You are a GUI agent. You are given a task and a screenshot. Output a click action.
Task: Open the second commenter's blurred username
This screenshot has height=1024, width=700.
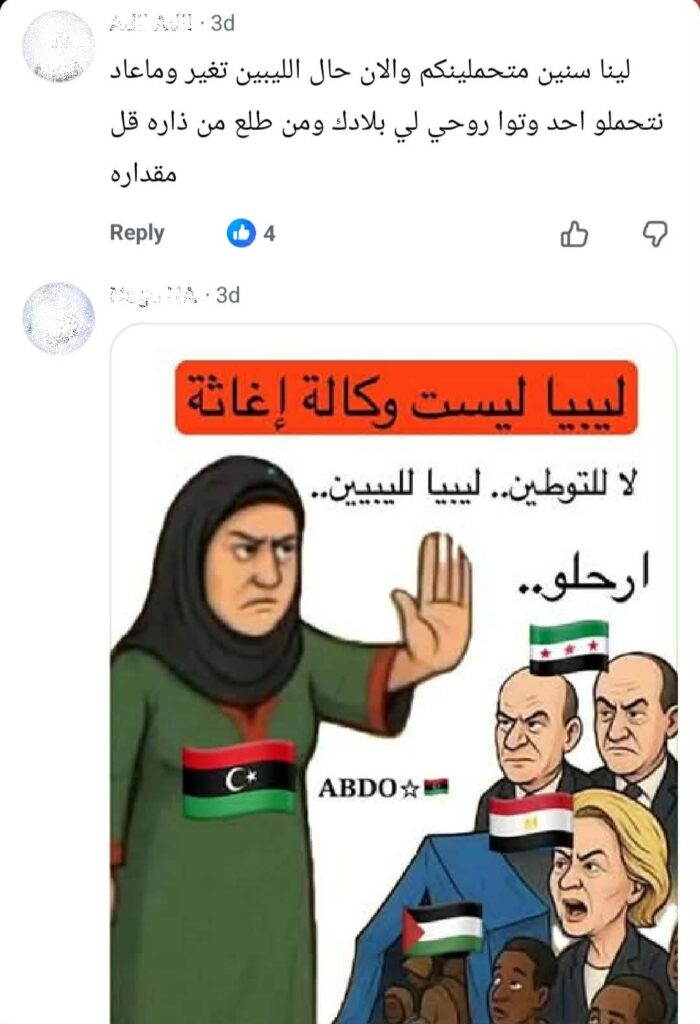(x=153, y=295)
